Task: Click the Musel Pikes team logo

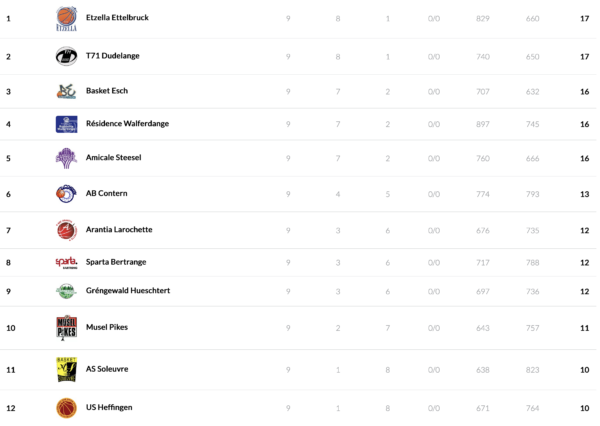Action: point(66,327)
